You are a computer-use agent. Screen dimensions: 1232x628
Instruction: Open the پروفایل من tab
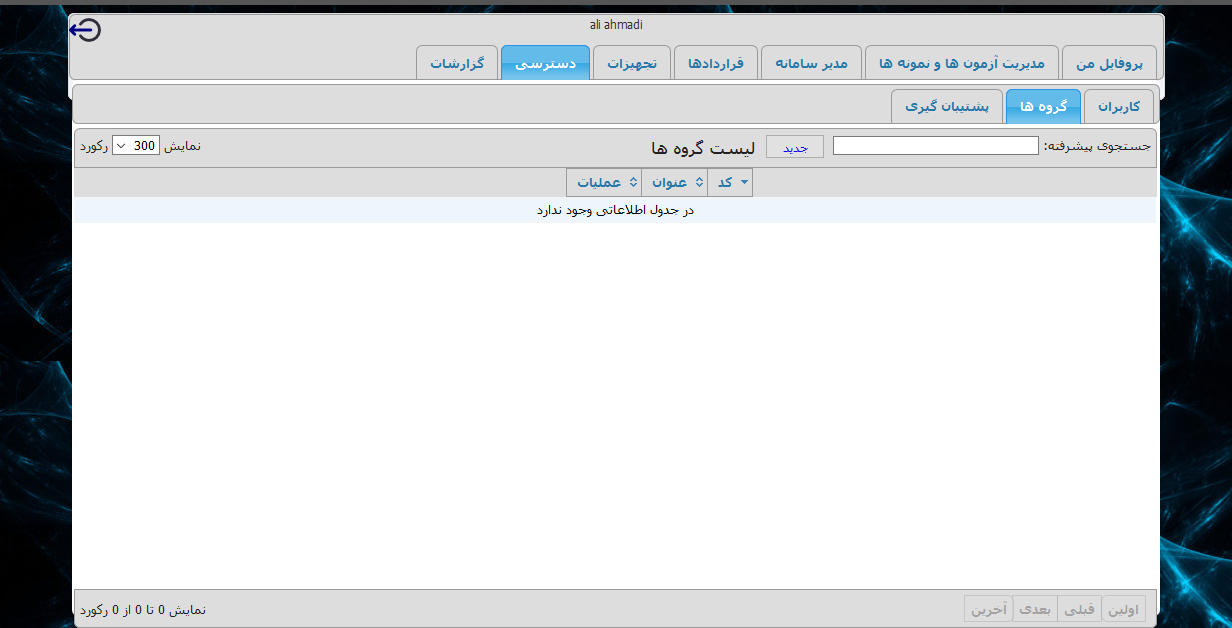pyautogui.click(x=1109, y=63)
